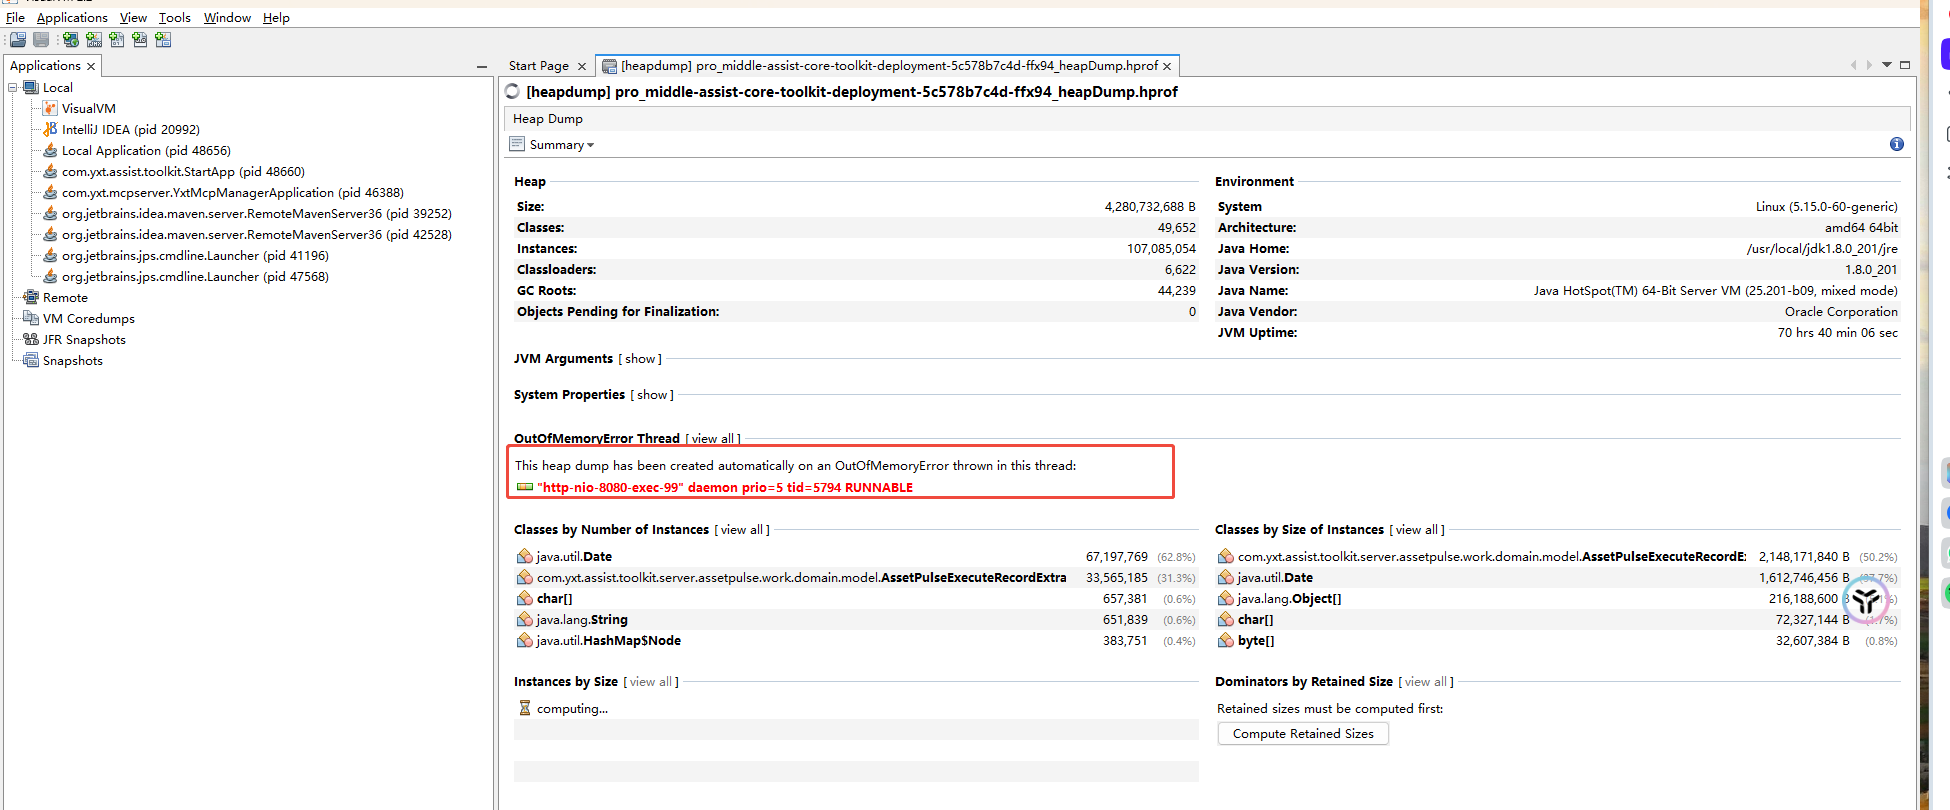Screen dimensions: 1950x810
Task: Select YxtMcpManagerApplication (pid 46388)
Action: pyautogui.click(x=233, y=193)
